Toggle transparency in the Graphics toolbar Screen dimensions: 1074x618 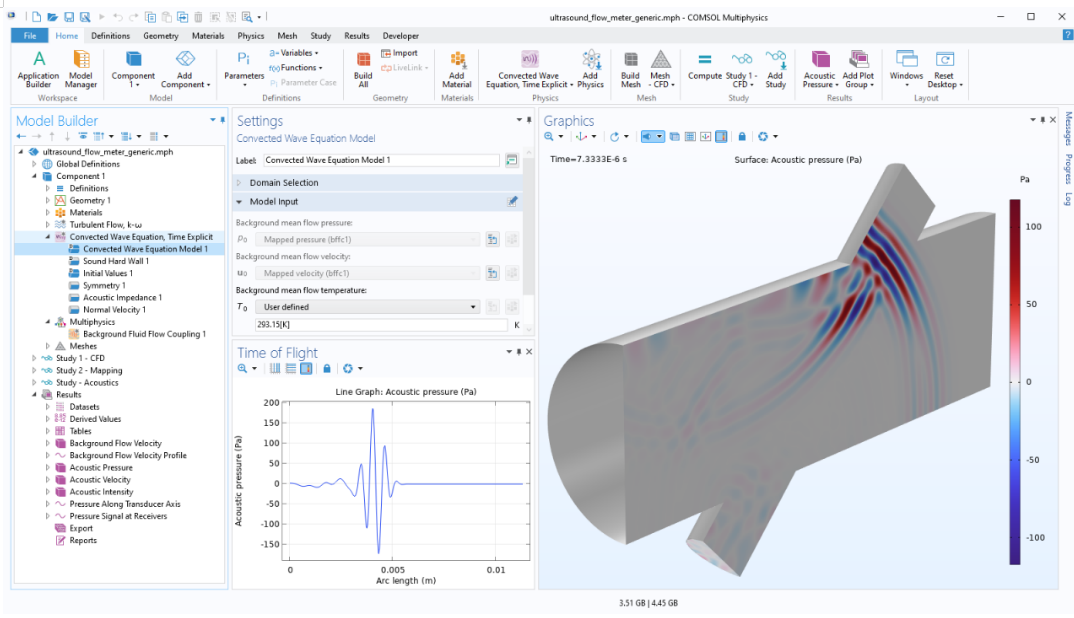(675, 136)
